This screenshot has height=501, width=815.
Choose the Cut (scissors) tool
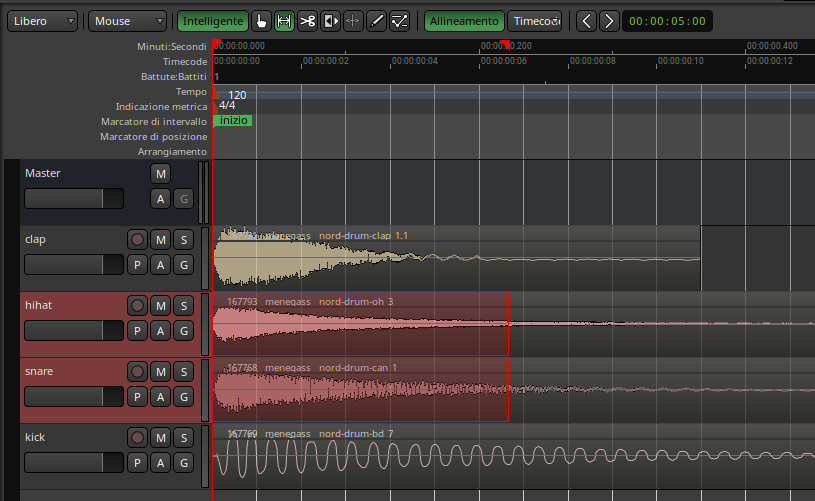(x=307, y=21)
